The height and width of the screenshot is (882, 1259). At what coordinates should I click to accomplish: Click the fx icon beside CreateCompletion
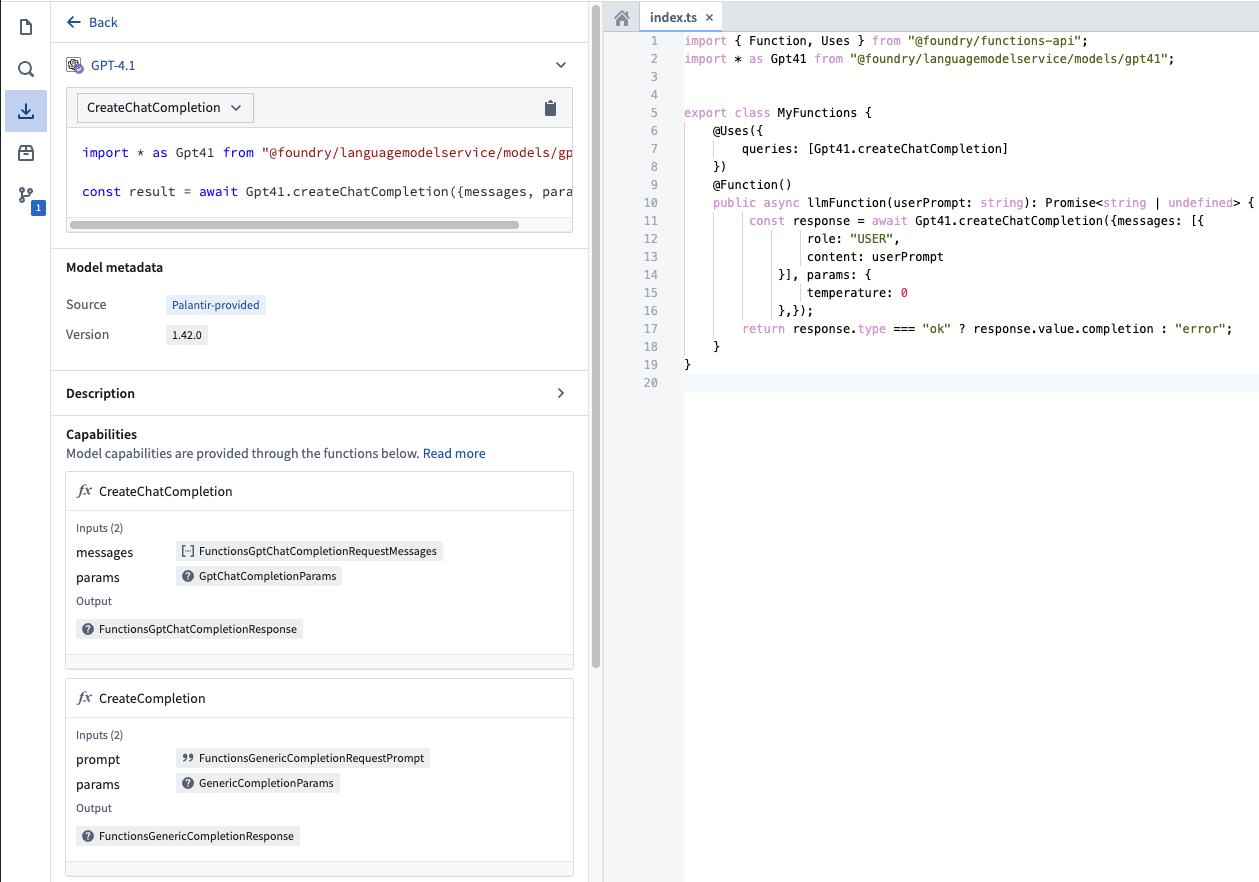(85, 698)
